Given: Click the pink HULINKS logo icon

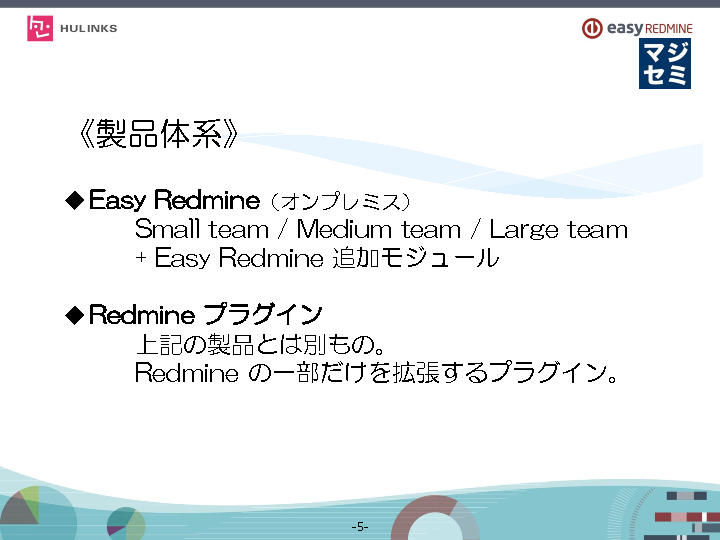Looking at the screenshot, I should pos(40,28).
